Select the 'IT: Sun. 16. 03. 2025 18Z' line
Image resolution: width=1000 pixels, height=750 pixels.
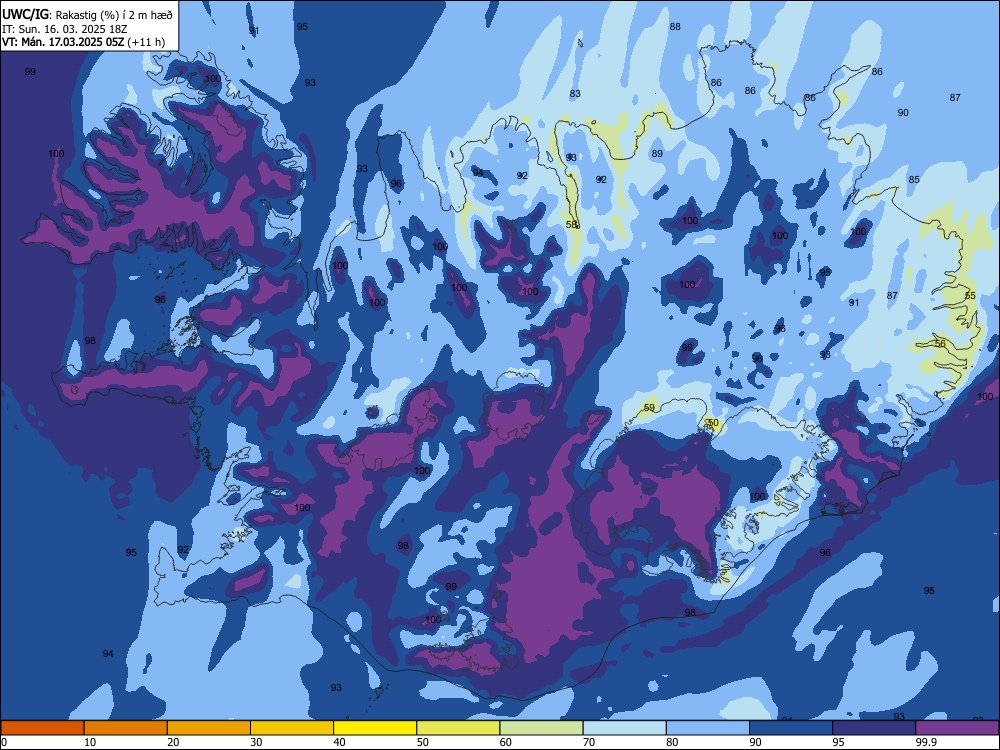pos(64,29)
